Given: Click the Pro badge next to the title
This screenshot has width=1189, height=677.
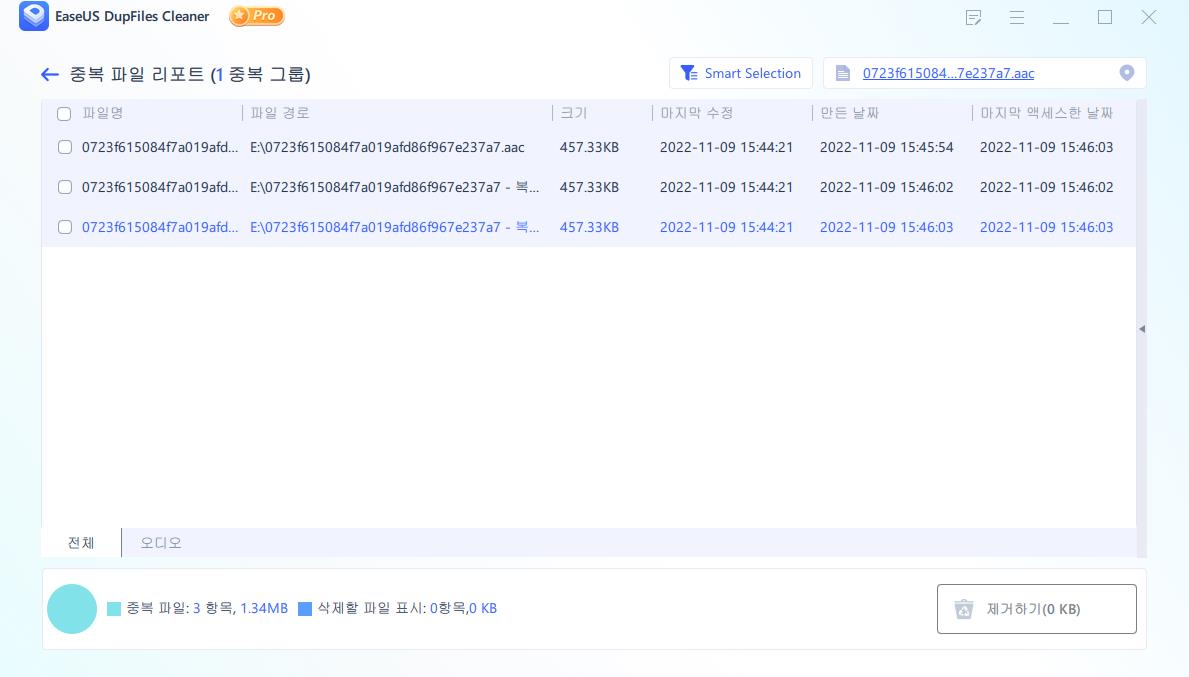Looking at the screenshot, I should tap(256, 16).
